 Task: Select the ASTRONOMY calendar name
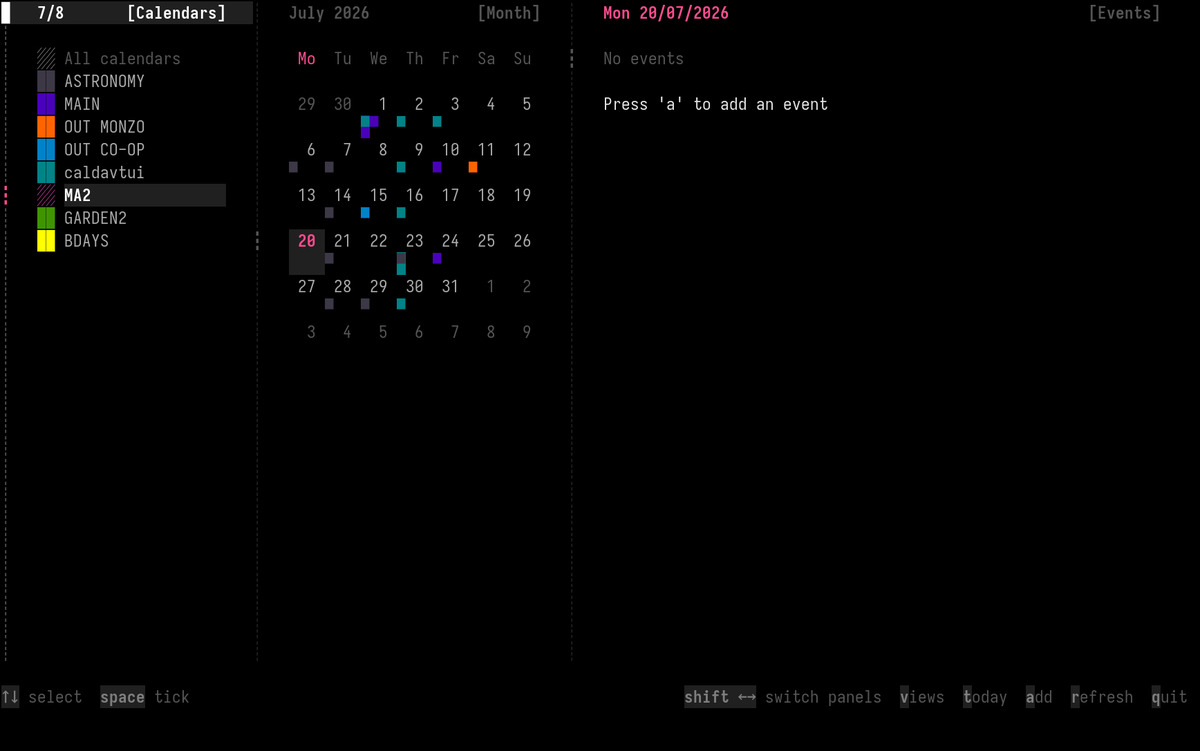tap(104, 81)
